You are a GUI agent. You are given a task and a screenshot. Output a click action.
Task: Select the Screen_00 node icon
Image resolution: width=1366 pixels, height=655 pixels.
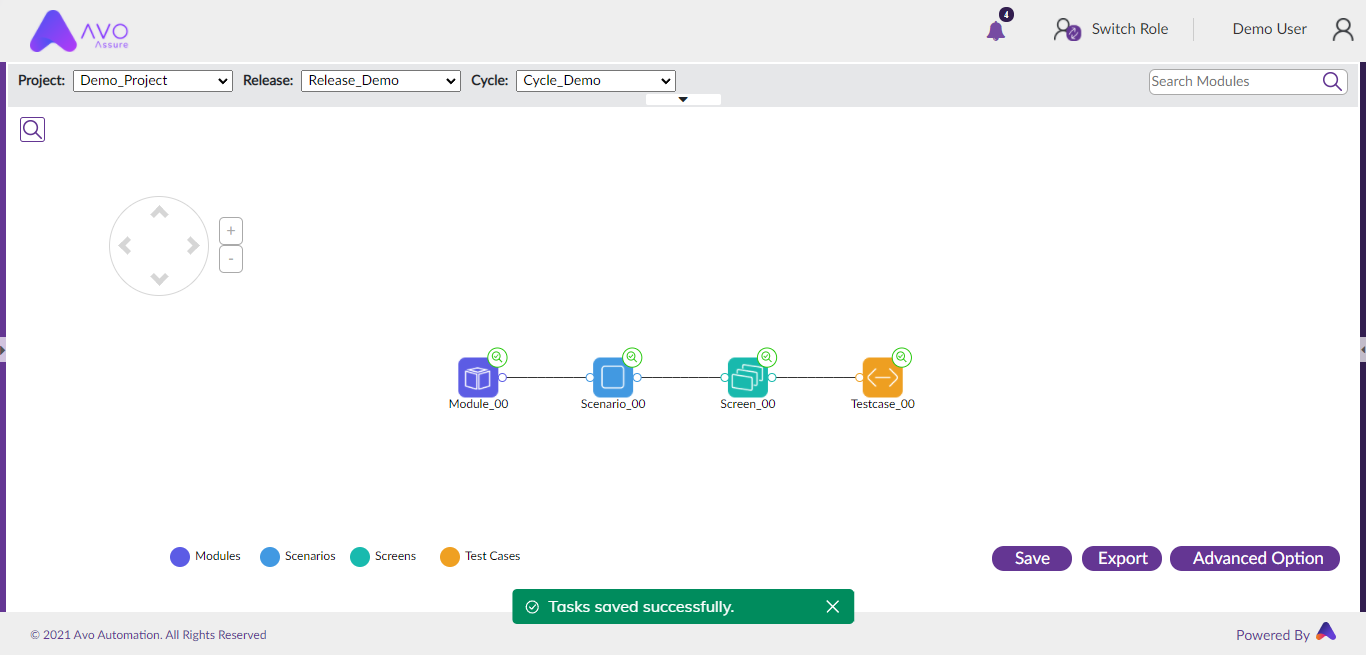748,377
